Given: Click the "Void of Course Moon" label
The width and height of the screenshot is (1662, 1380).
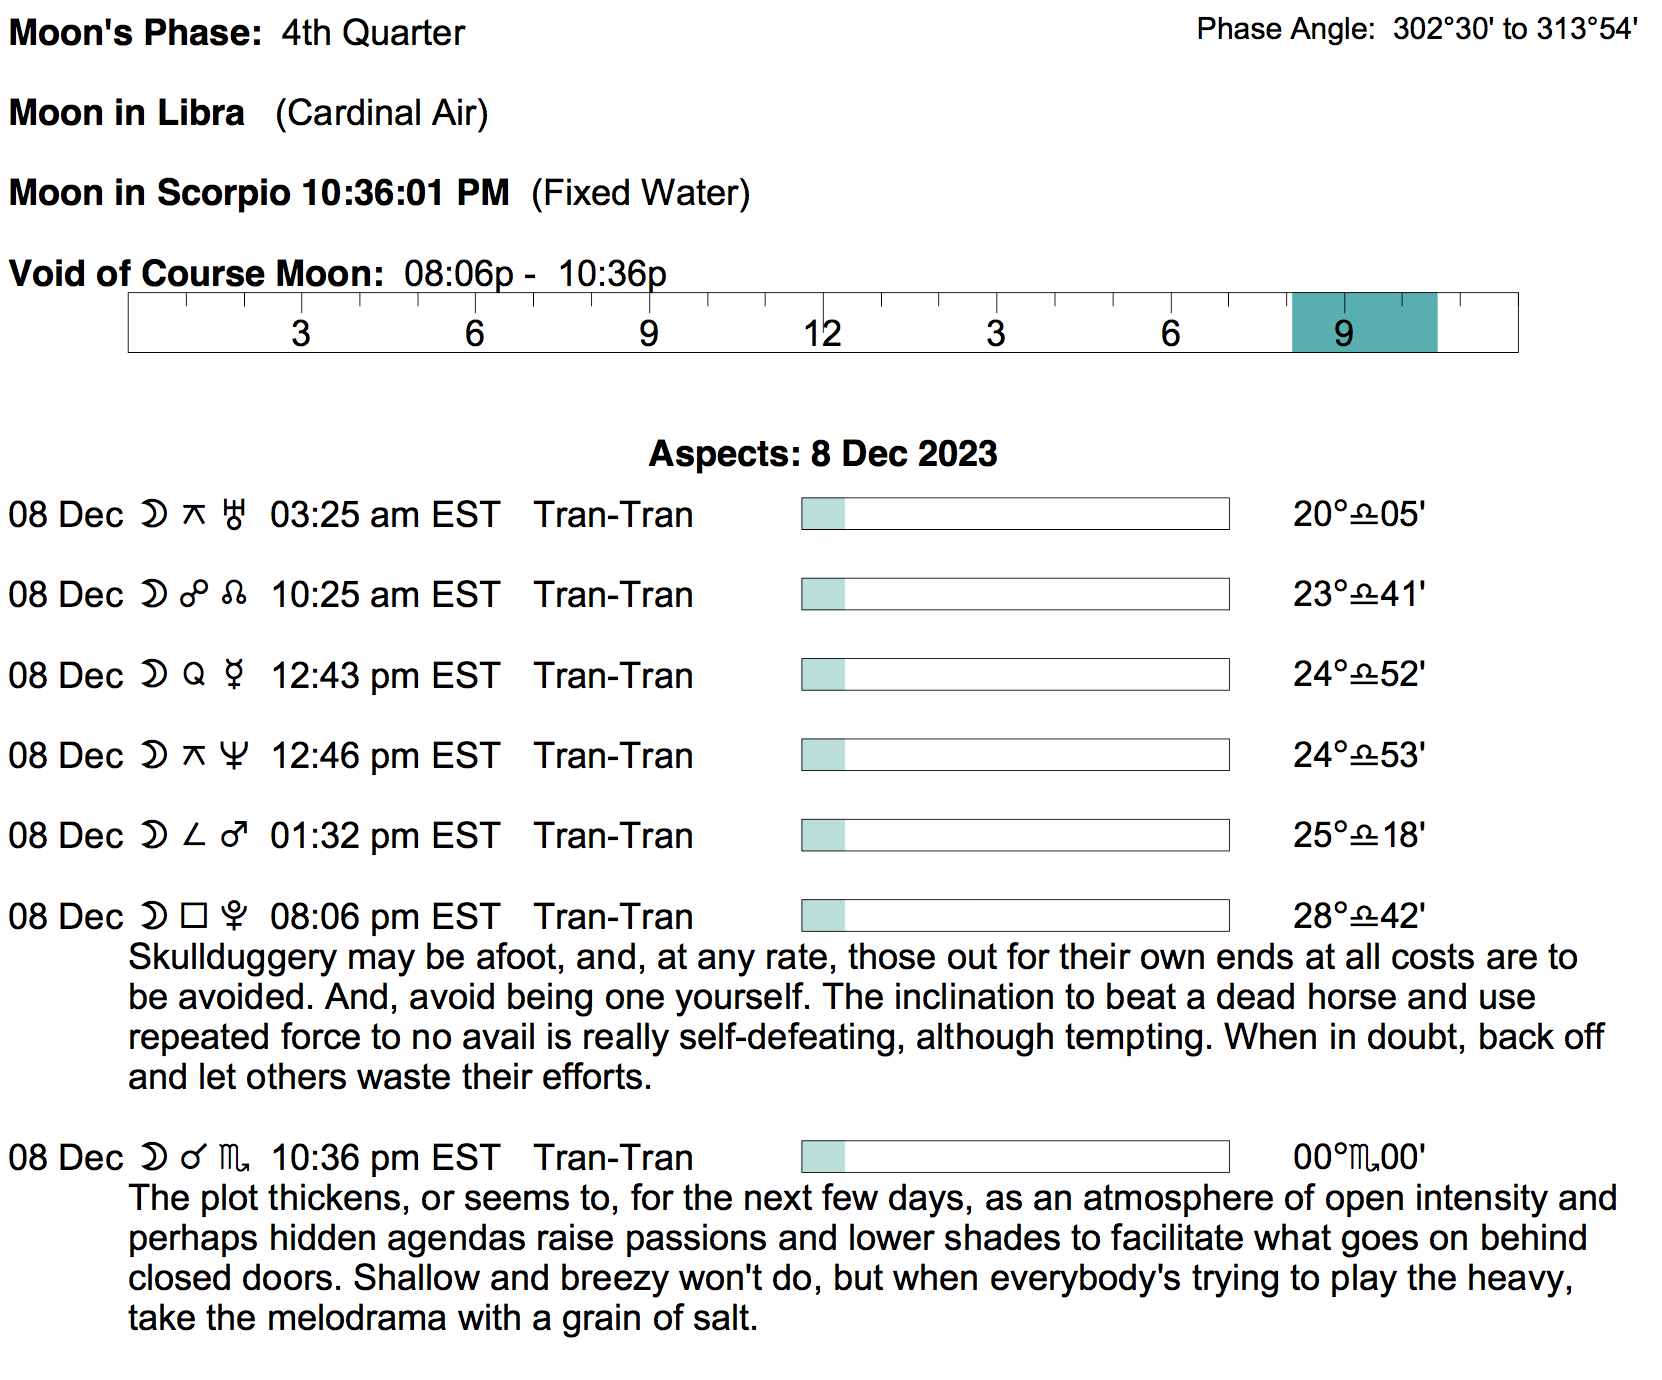Looking at the screenshot, I should coord(196,273).
